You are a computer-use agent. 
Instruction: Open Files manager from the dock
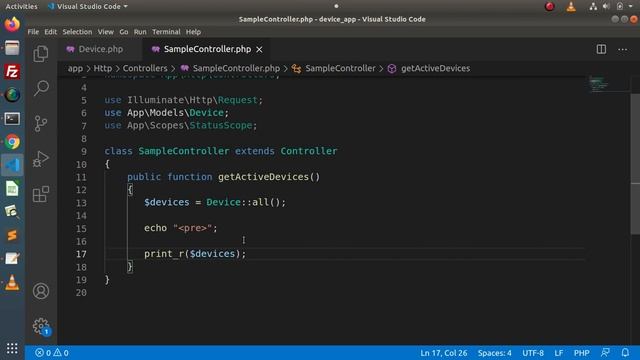pos(12,48)
